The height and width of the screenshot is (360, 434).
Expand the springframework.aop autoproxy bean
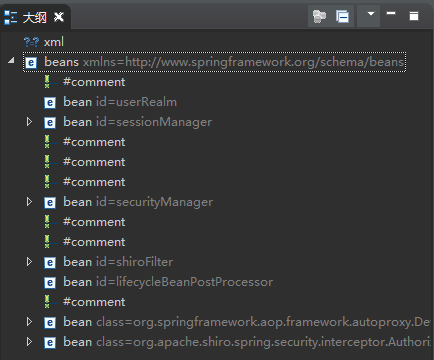point(29,322)
